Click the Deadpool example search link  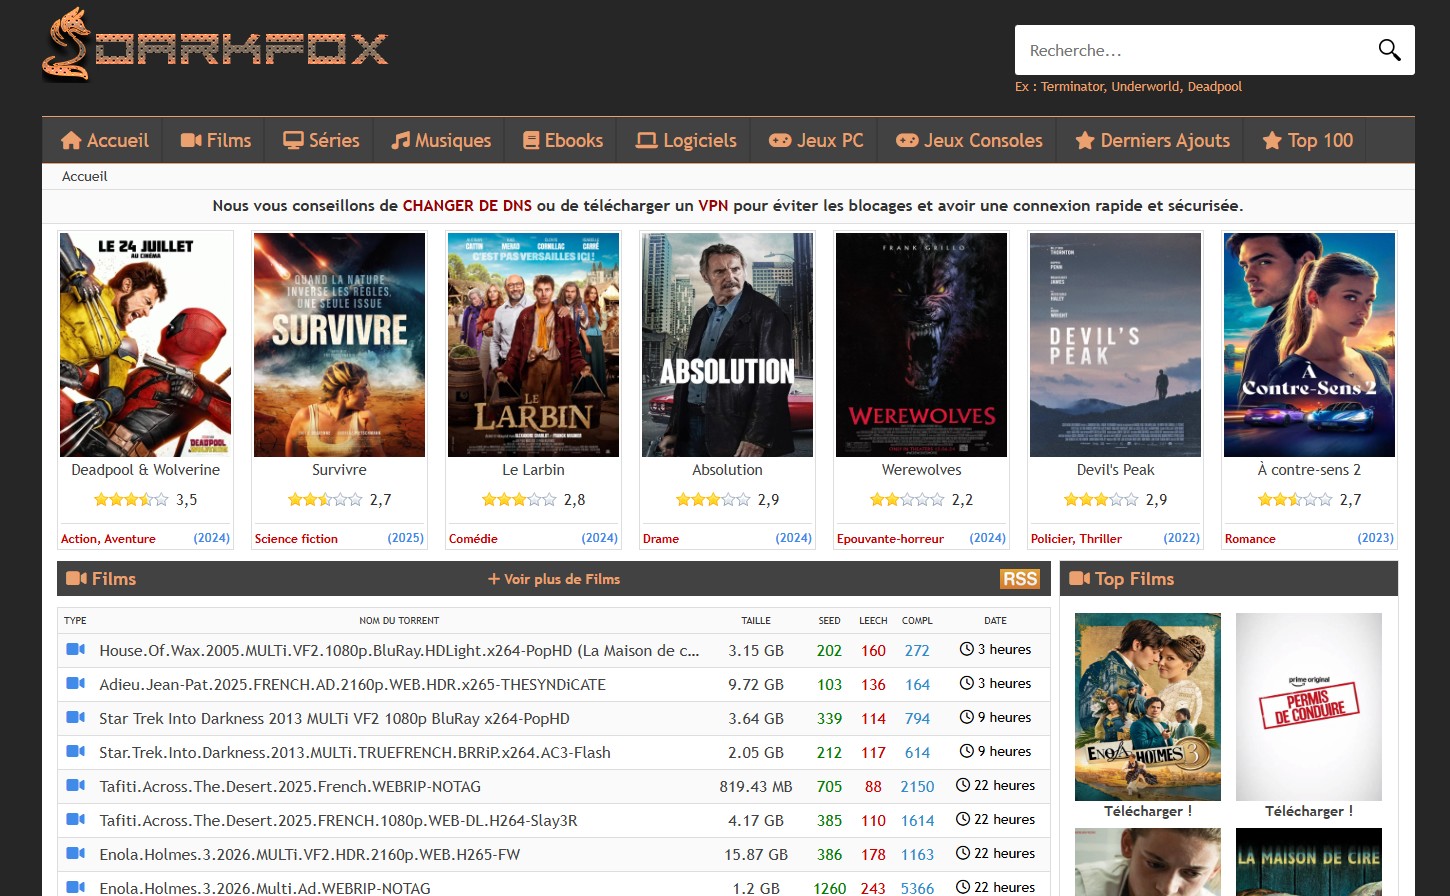click(x=1214, y=87)
